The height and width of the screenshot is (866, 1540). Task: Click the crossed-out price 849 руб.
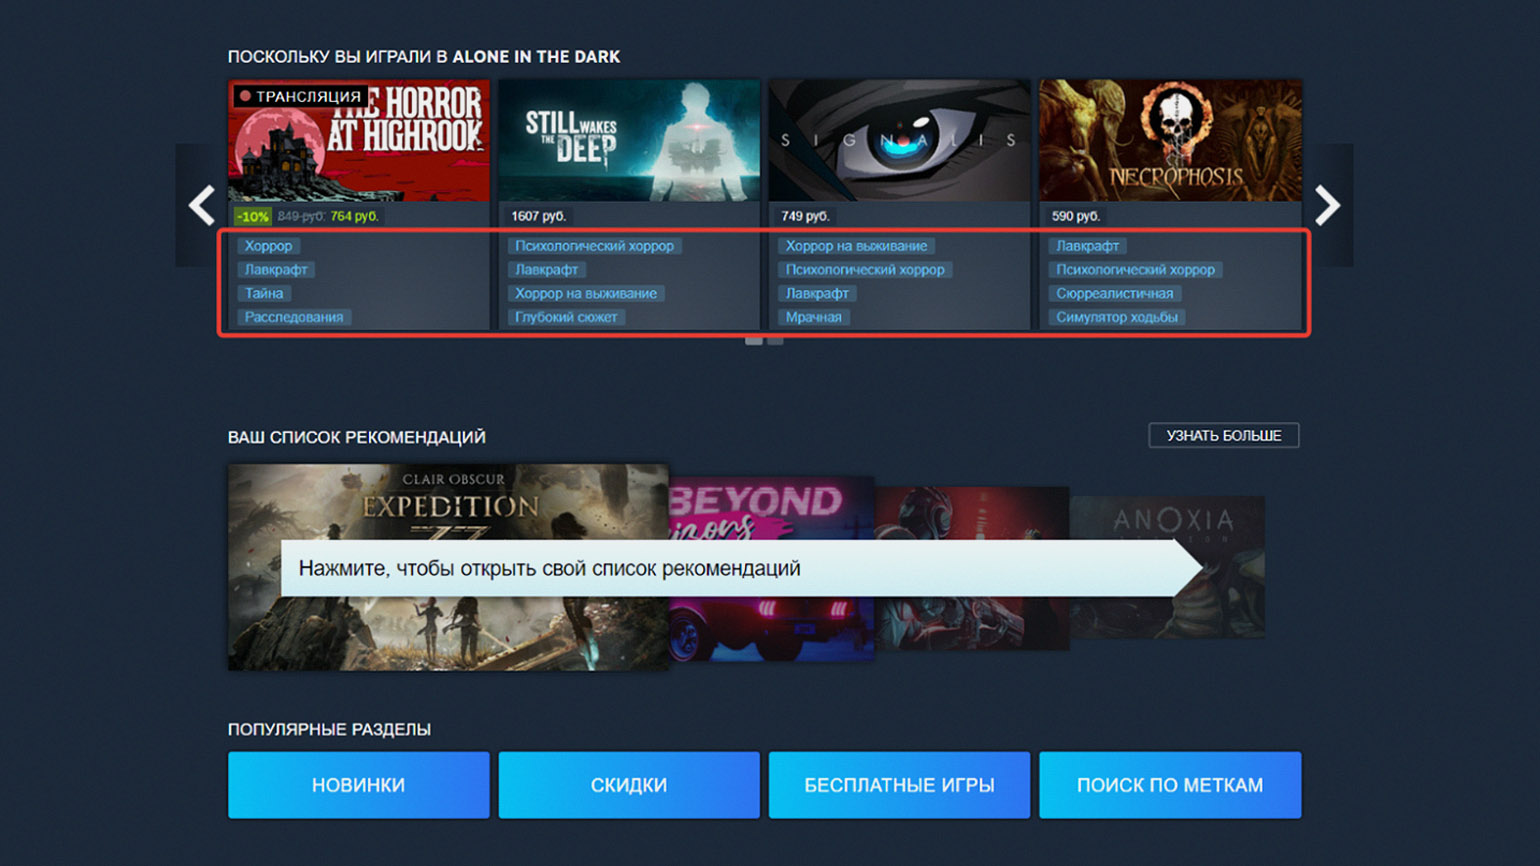pos(301,216)
